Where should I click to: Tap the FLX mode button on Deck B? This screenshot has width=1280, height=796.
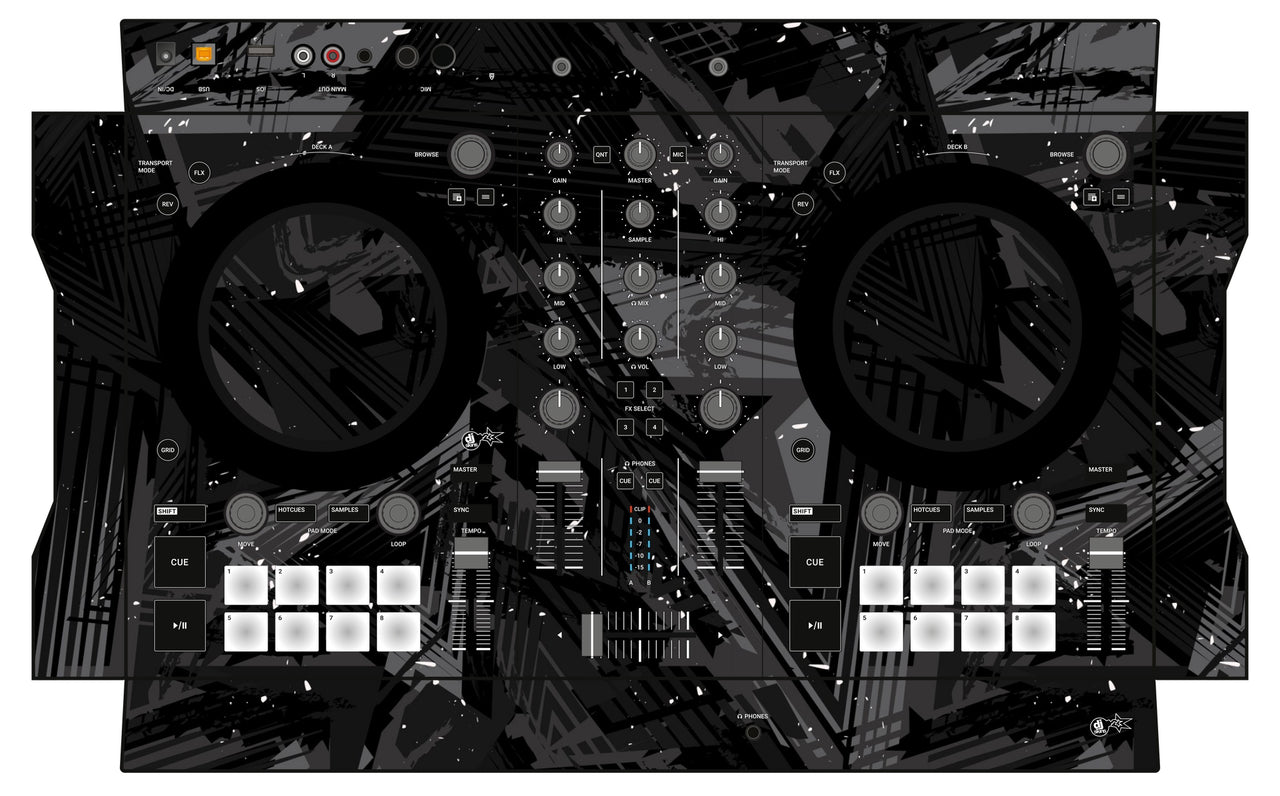click(x=833, y=172)
